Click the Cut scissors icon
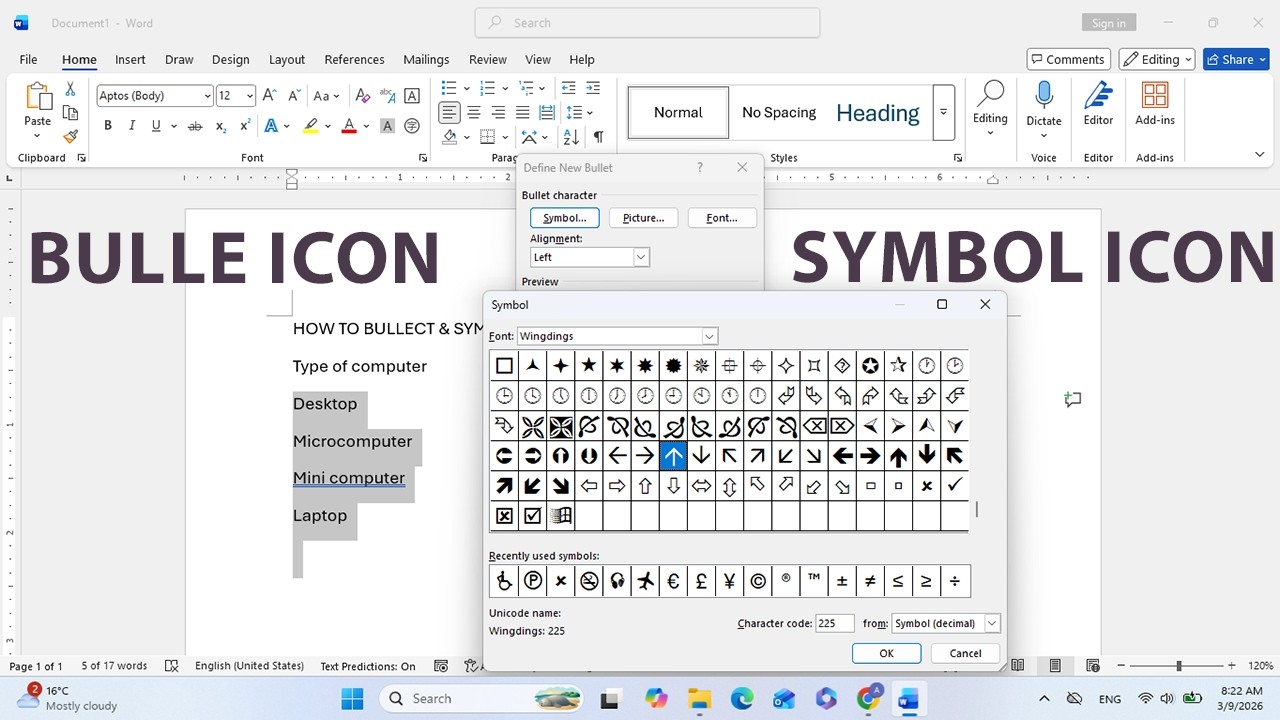Screen dimensions: 1280x720 [70, 90]
